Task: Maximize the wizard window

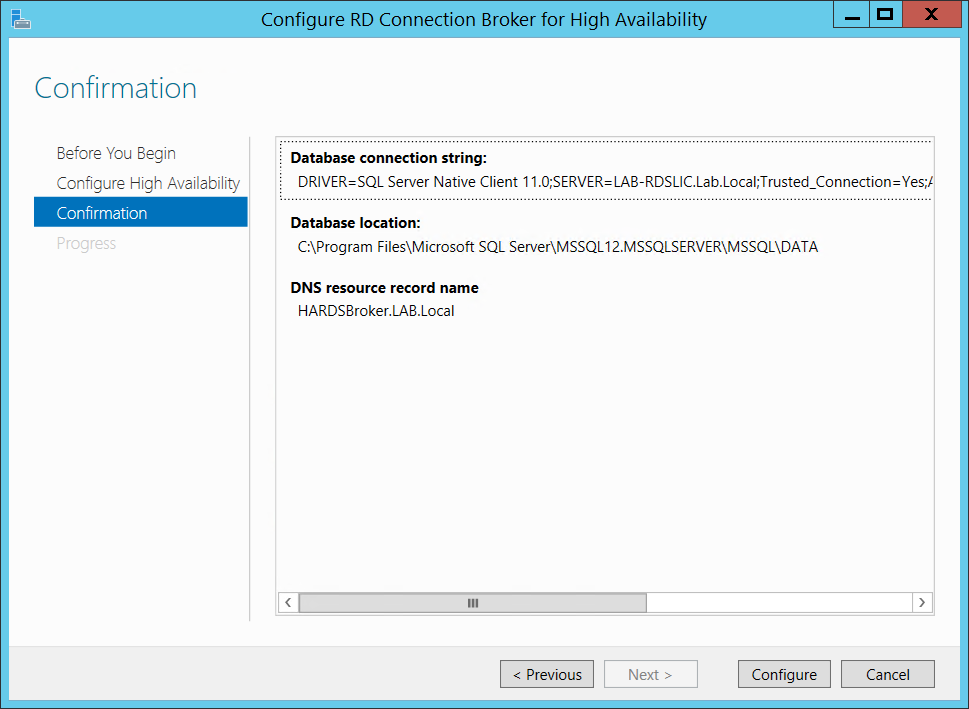Action: (884, 15)
